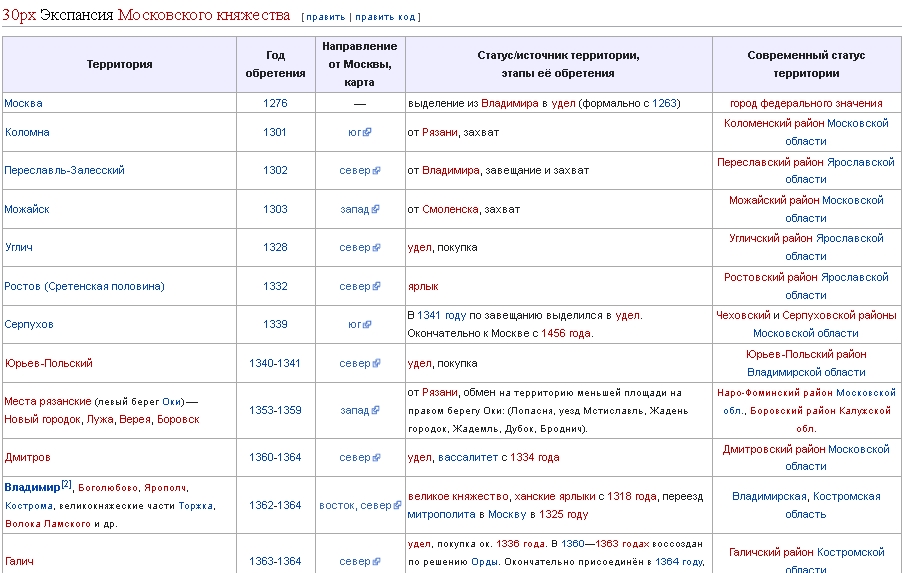Open the Можайск territory link
Screen dimensions: 911x573
[x=27, y=209]
